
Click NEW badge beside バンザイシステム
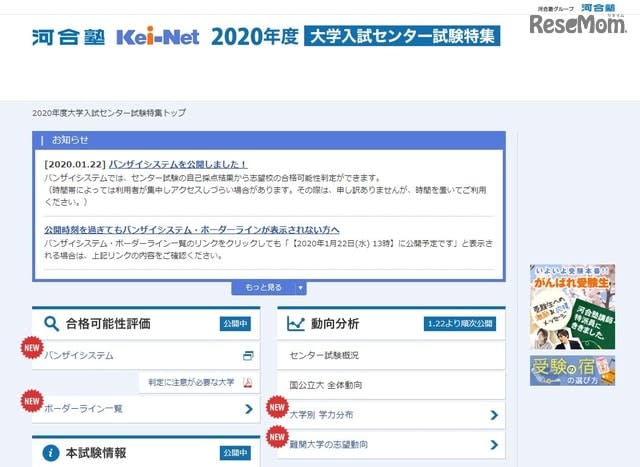point(32,348)
